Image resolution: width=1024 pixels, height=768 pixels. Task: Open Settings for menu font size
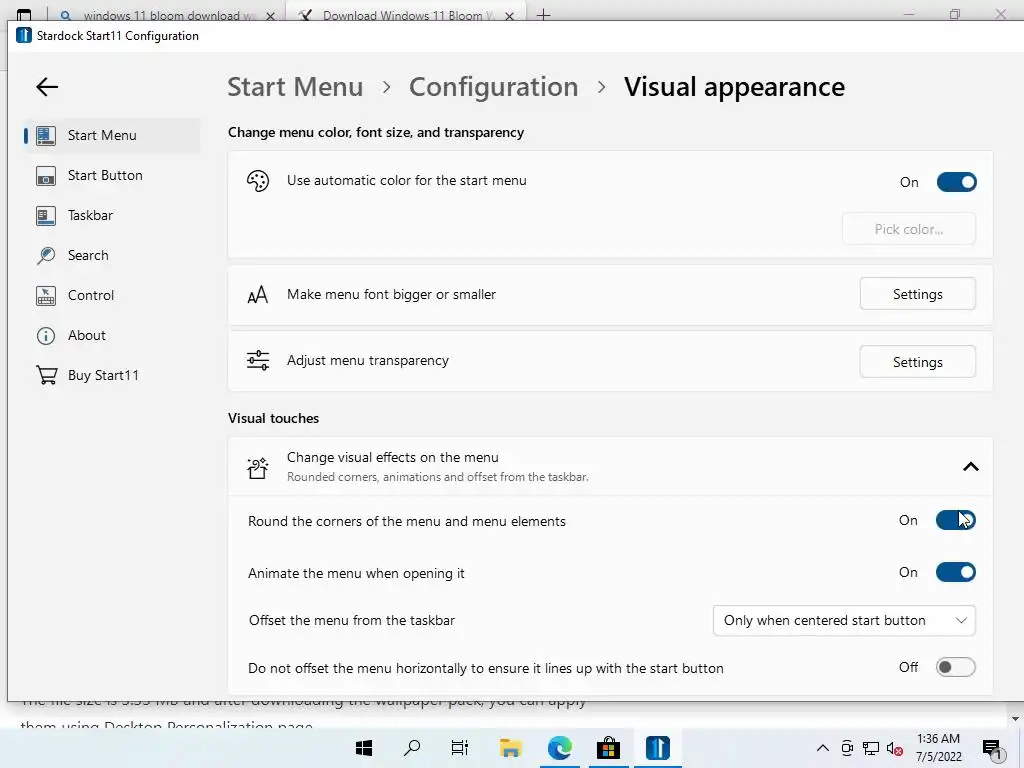click(x=918, y=295)
